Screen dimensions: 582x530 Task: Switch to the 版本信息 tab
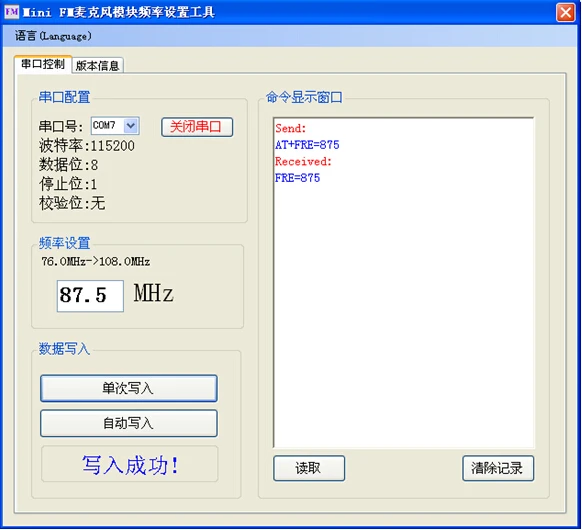click(97, 66)
